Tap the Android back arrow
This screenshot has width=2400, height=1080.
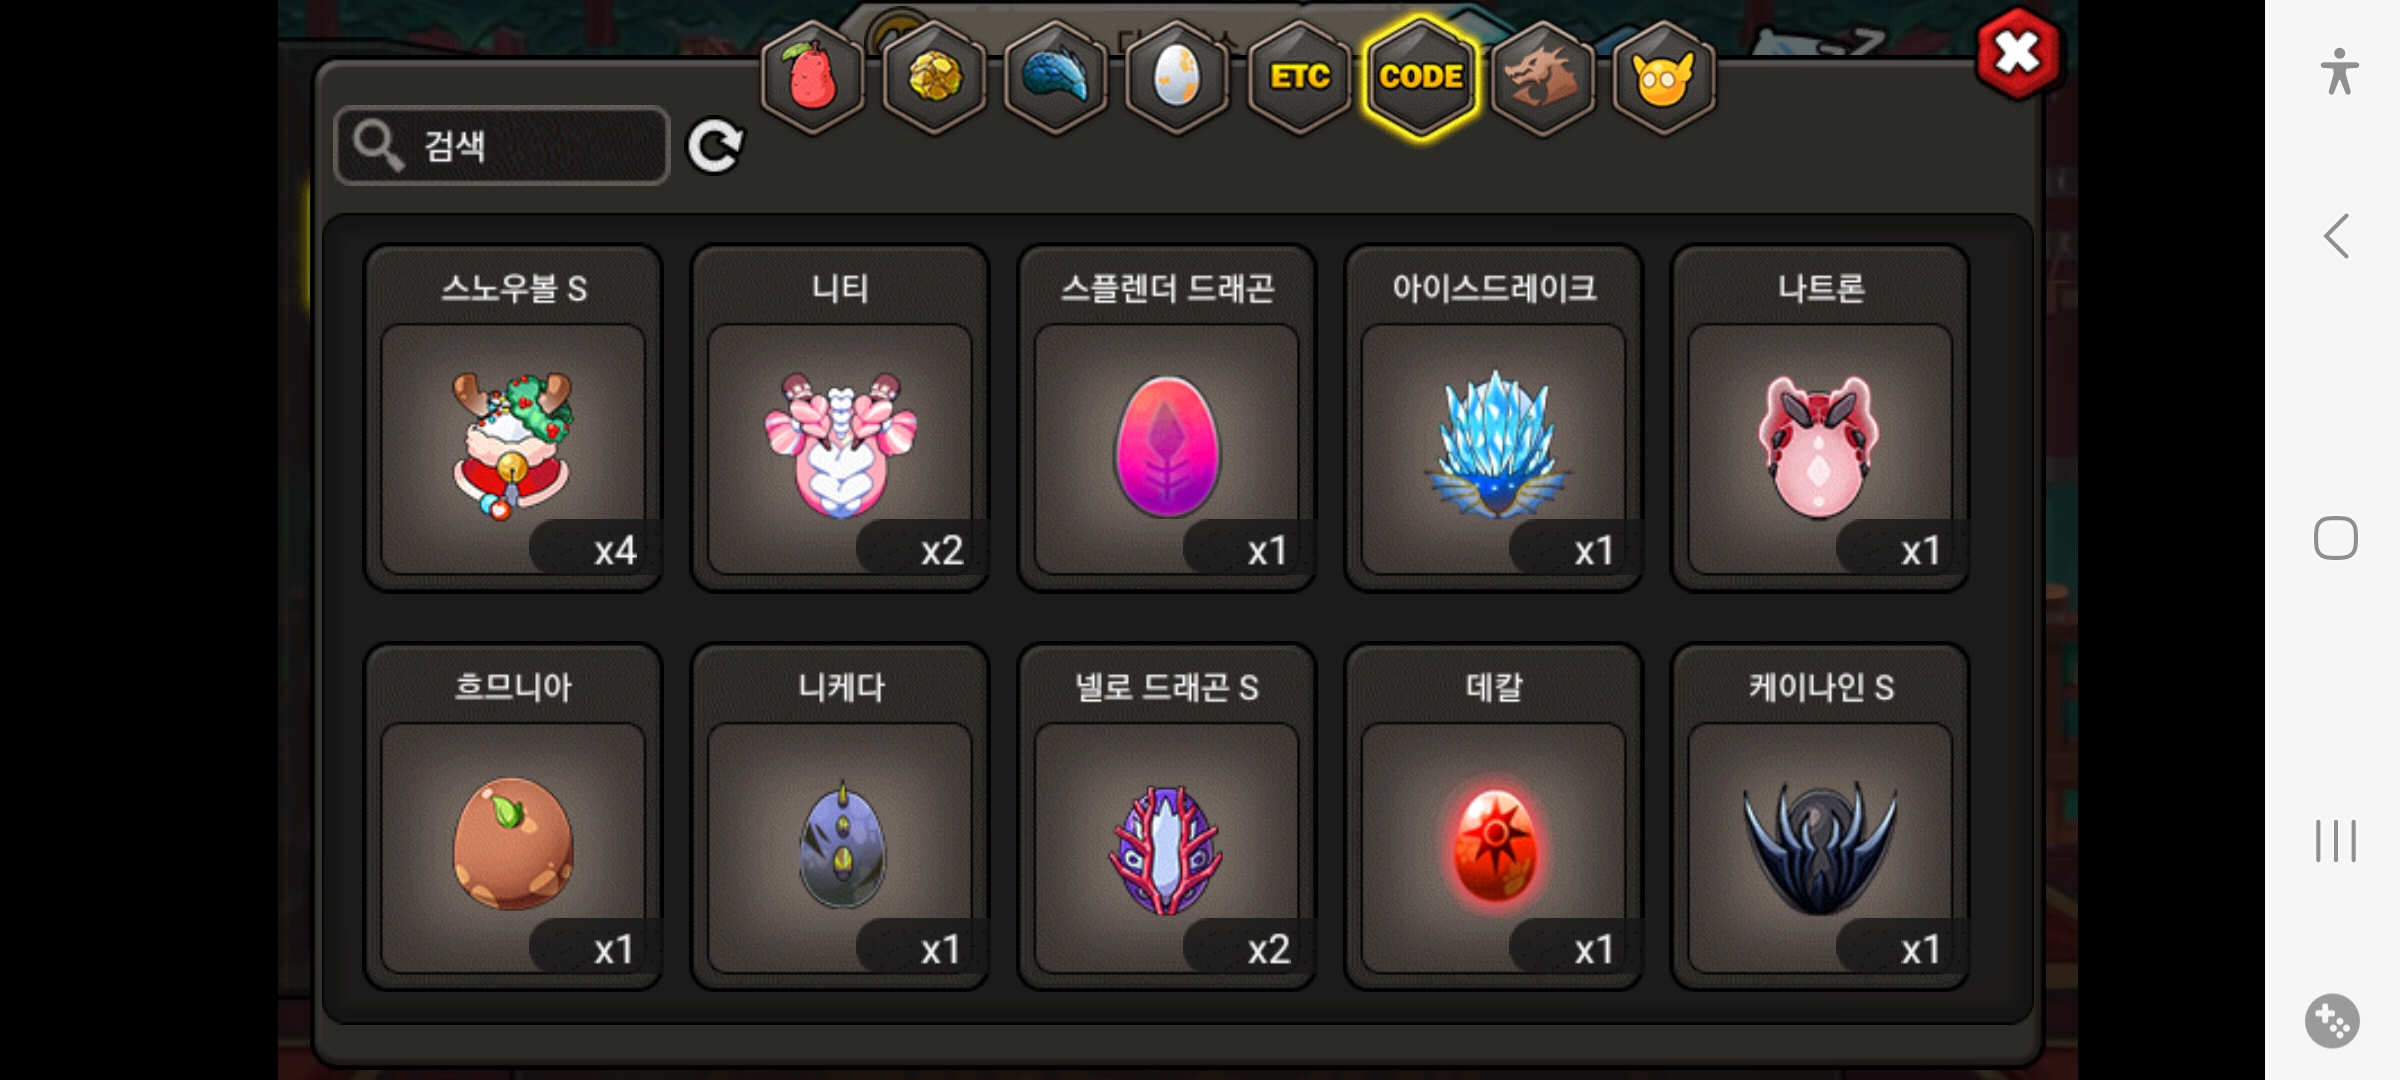click(2336, 237)
